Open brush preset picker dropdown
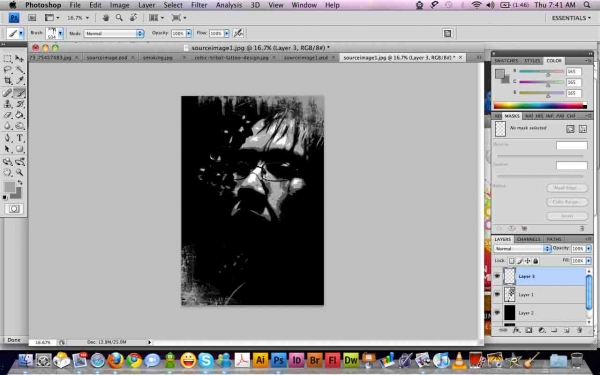Screen dimensions: 600x375 point(60,34)
